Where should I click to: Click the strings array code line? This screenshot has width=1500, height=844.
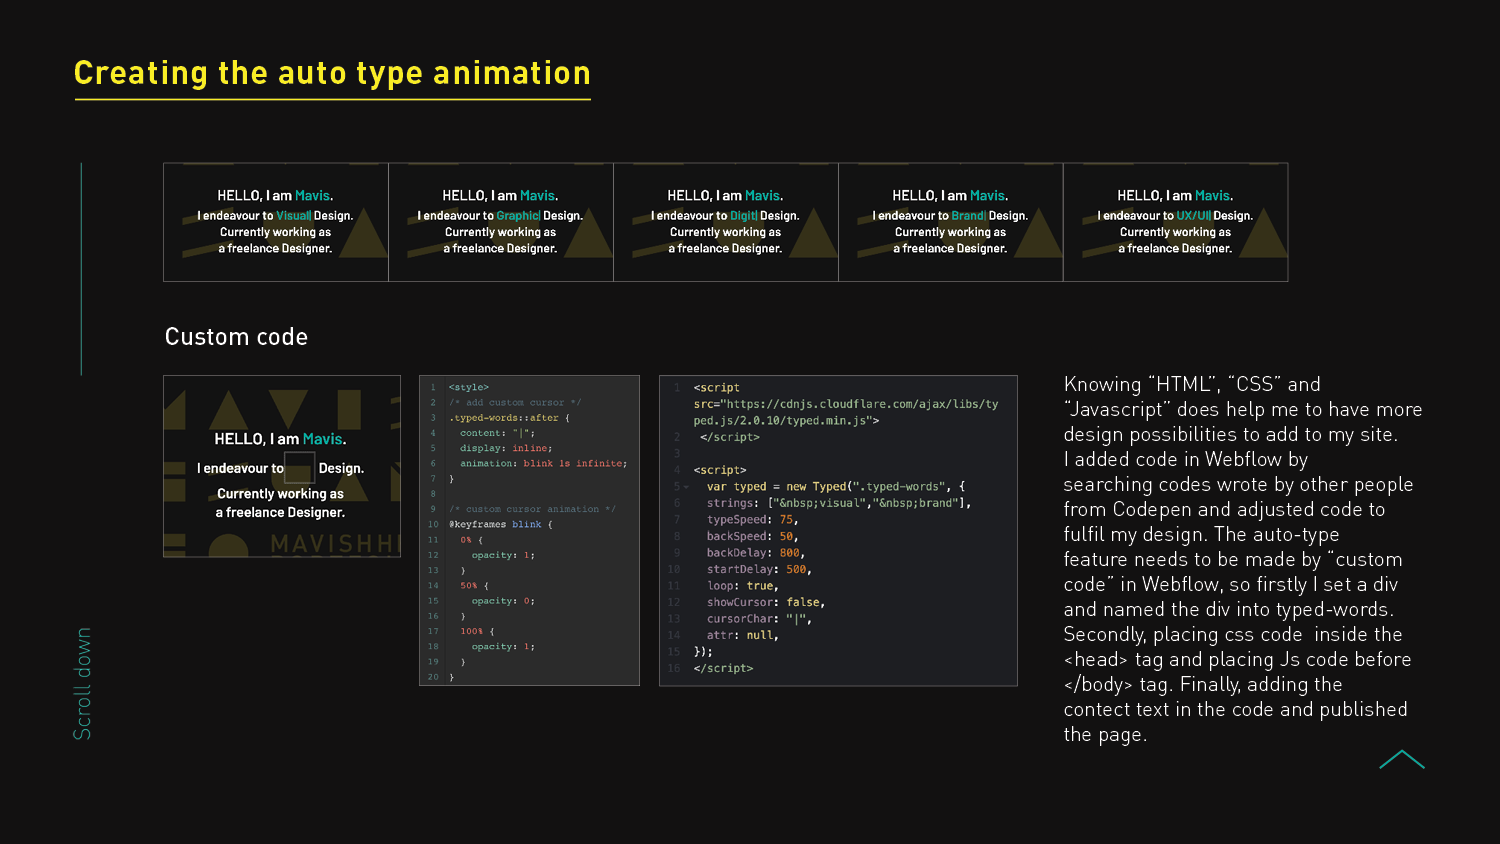click(838, 503)
